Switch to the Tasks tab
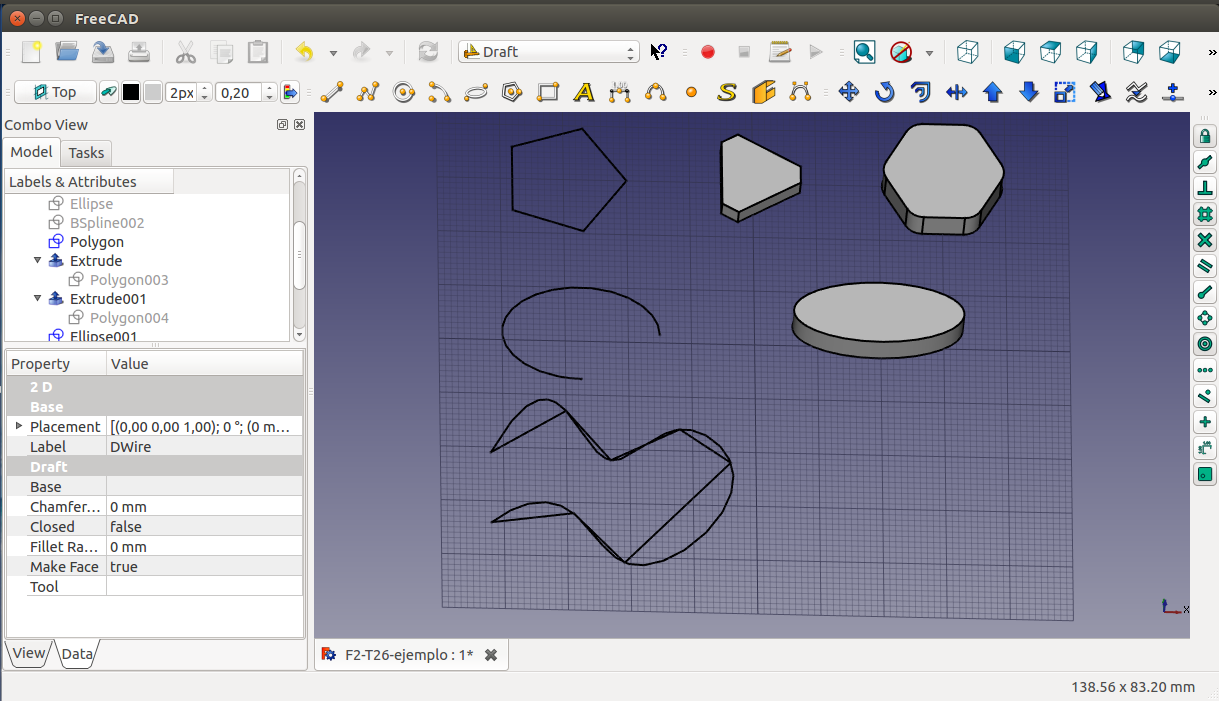Image resolution: width=1219 pixels, height=701 pixels. click(86, 153)
